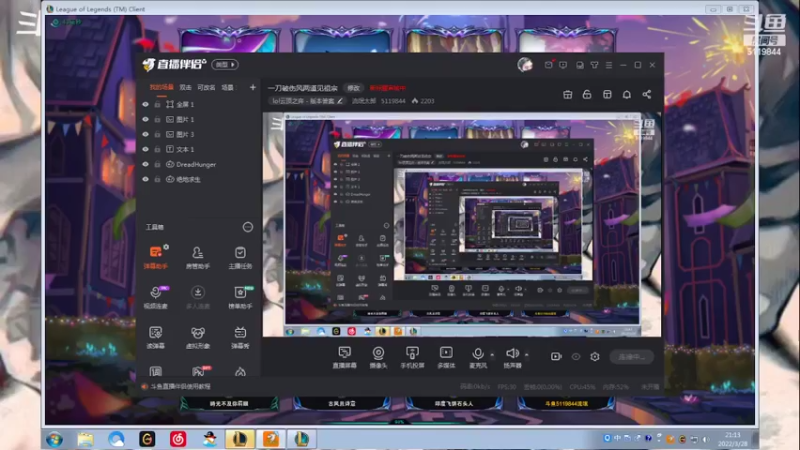The image size is (800, 450).
Task: Click the edit pencil next to category label
Action: (x=340, y=101)
